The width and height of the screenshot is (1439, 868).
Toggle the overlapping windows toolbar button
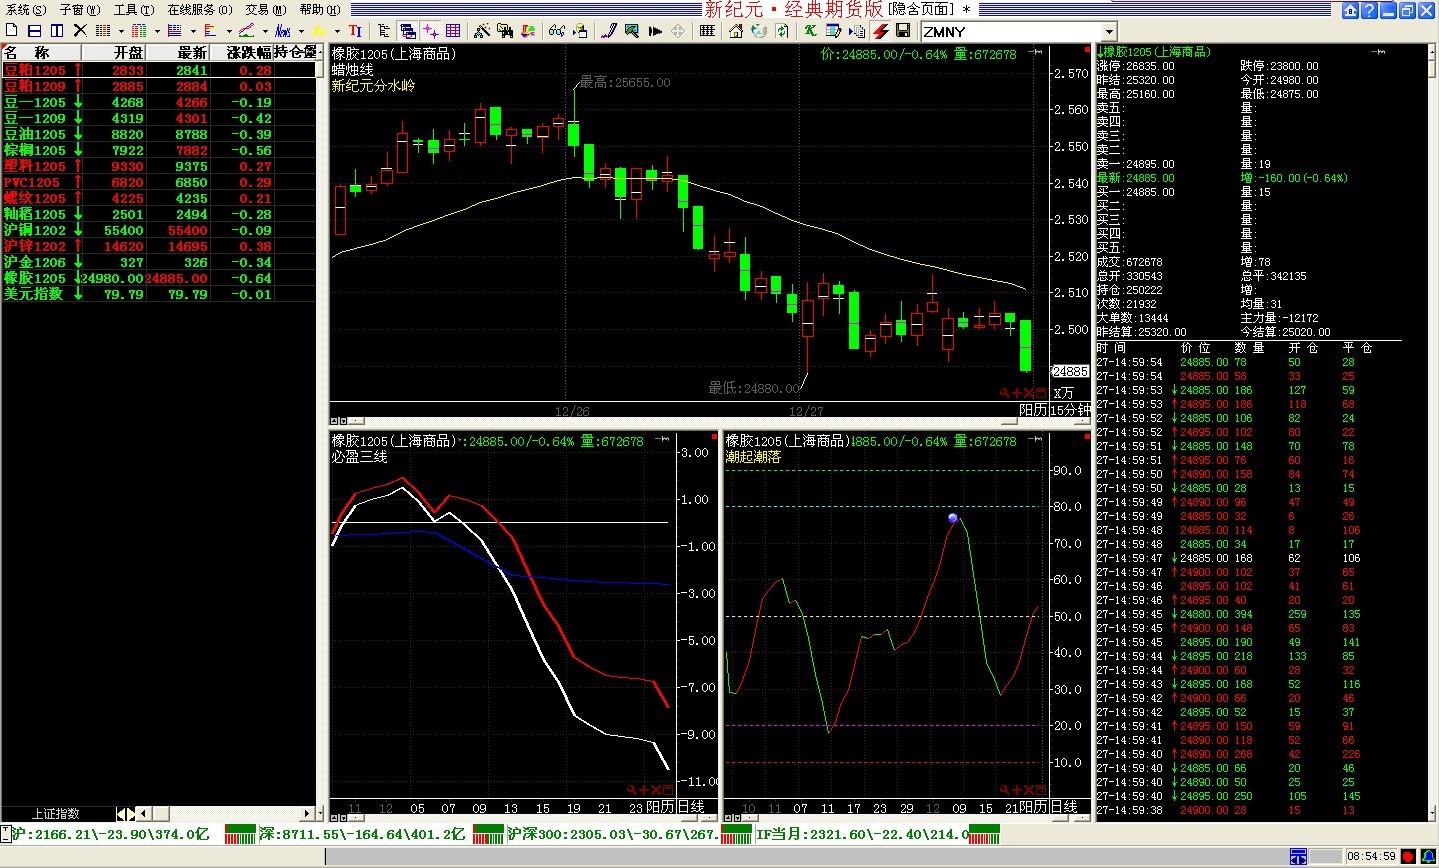(x=407, y=31)
